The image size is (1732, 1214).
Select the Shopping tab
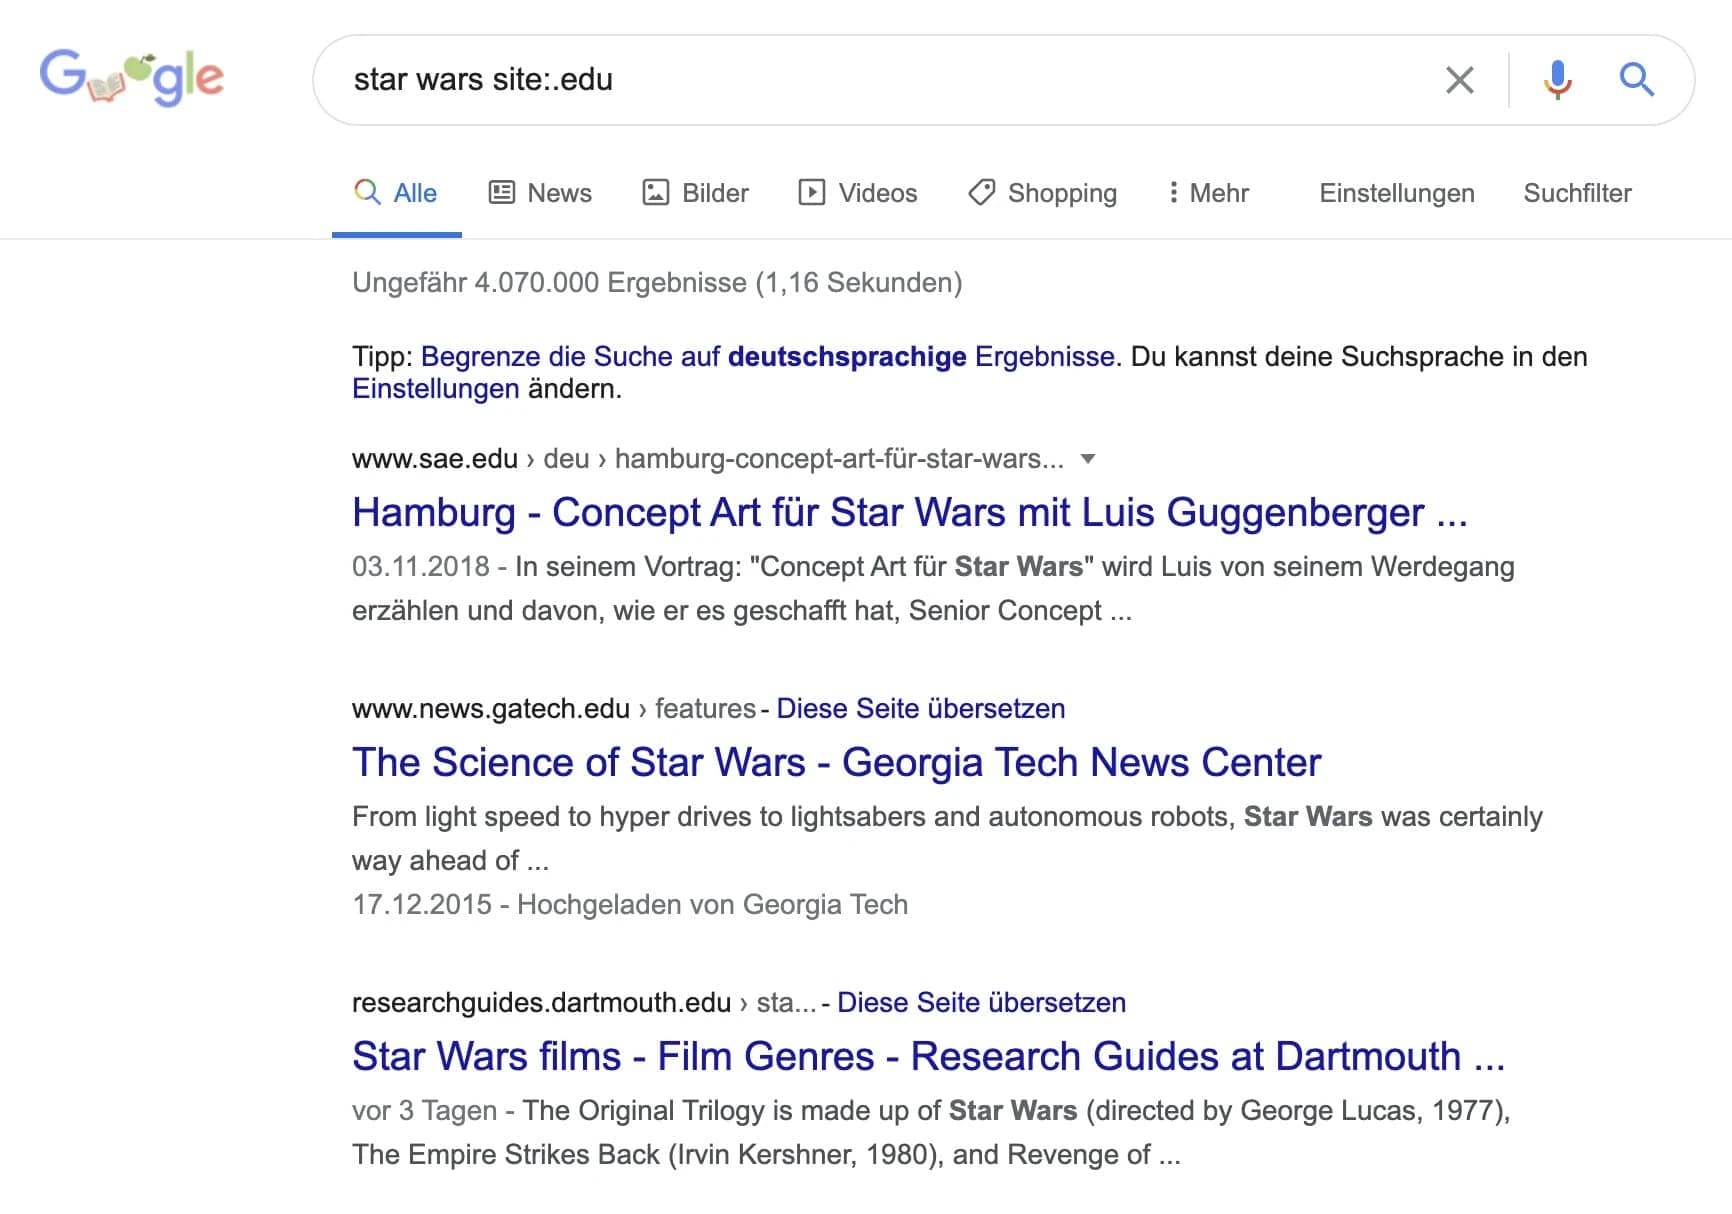tap(1042, 193)
